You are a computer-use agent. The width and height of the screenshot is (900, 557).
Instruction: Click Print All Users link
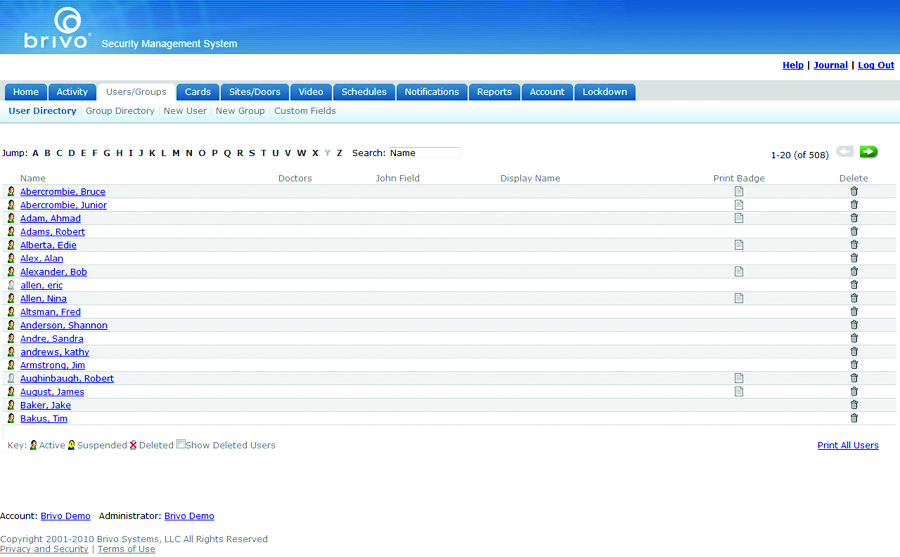(848, 445)
